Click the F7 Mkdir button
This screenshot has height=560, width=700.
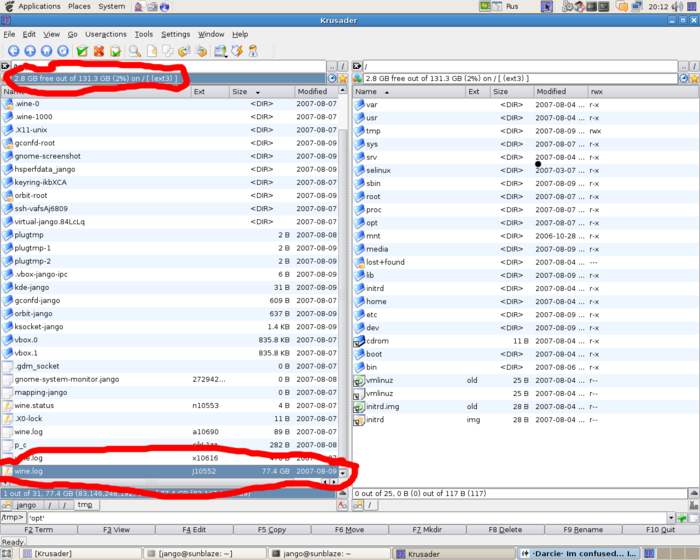coord(427,530)
